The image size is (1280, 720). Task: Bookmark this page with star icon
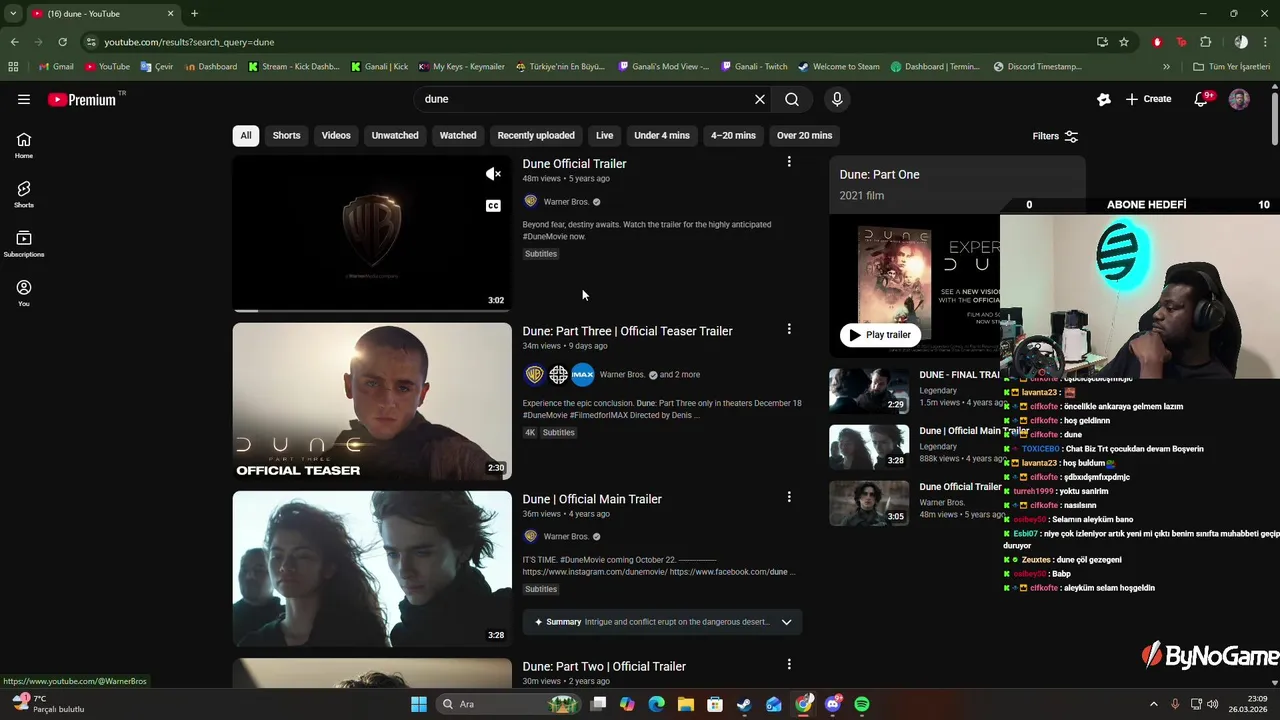1124,42
